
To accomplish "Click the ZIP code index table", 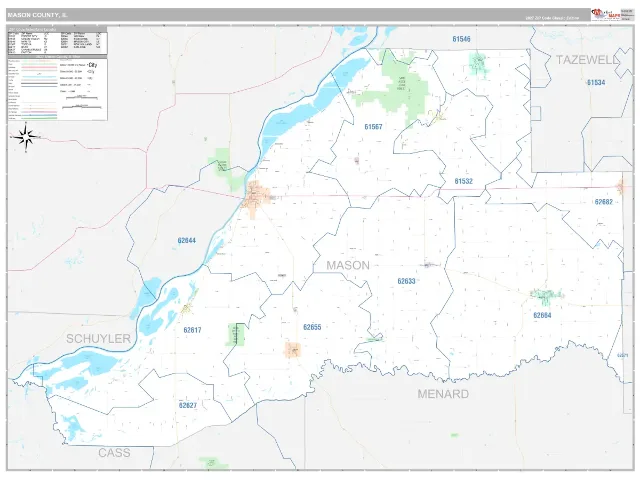I will pos(58,41).
